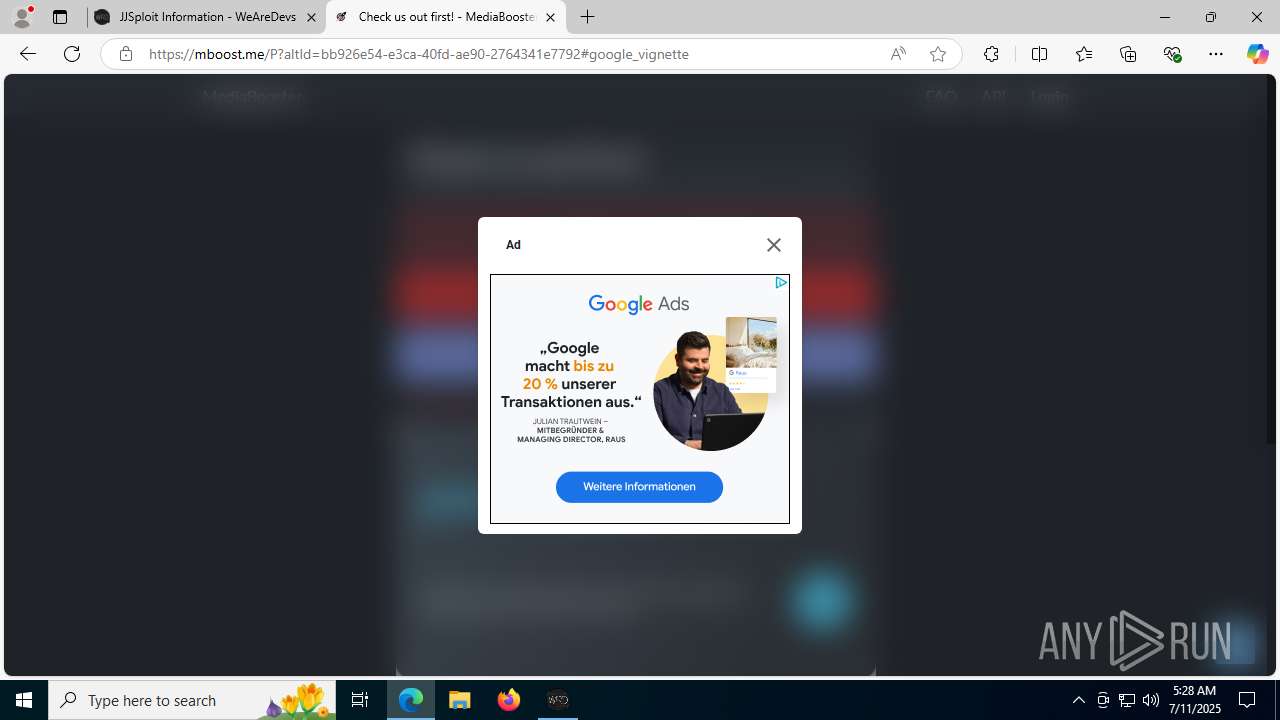Screen dimensions: 1280x720
Task: Click the taskbar search box
Action: pos(192,700)
